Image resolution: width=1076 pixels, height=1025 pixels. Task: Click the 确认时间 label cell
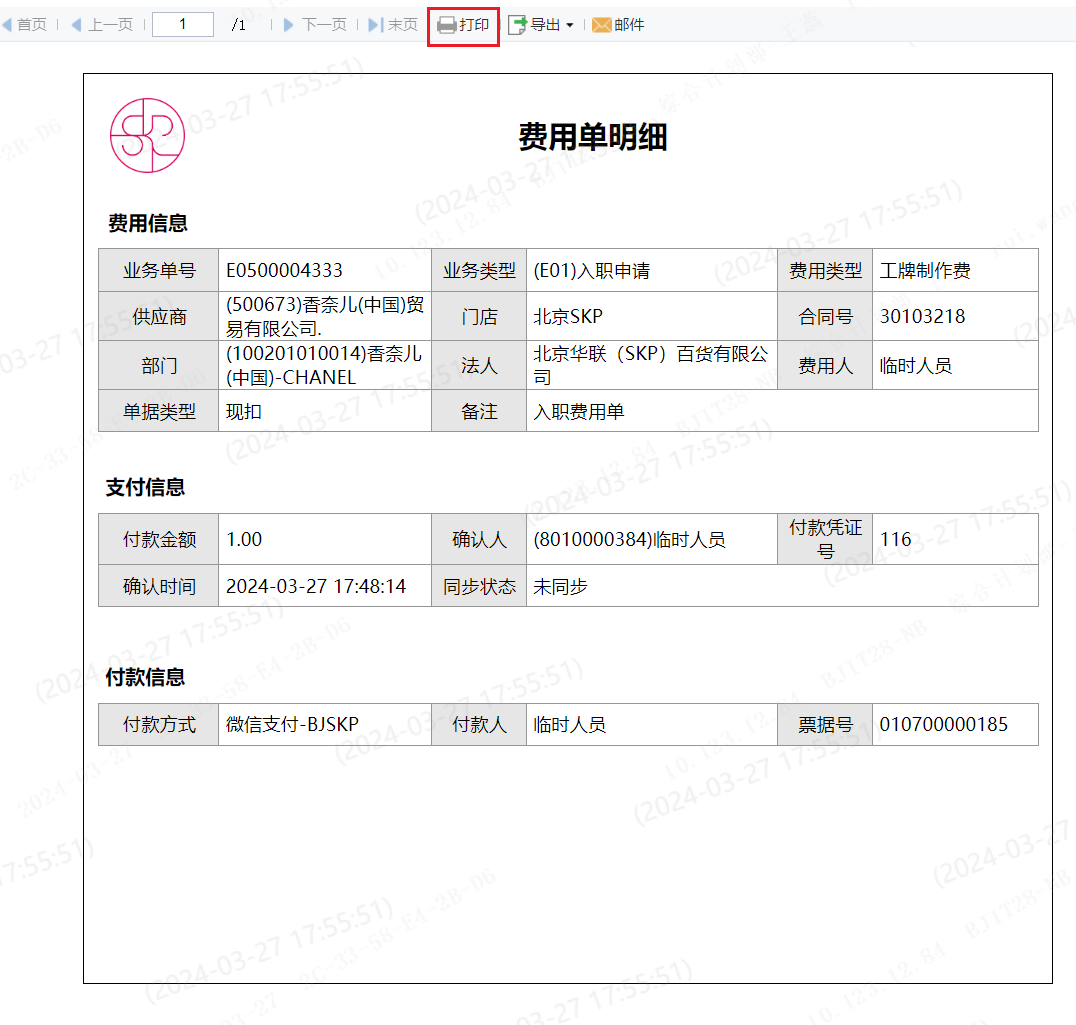coord(159,587)
